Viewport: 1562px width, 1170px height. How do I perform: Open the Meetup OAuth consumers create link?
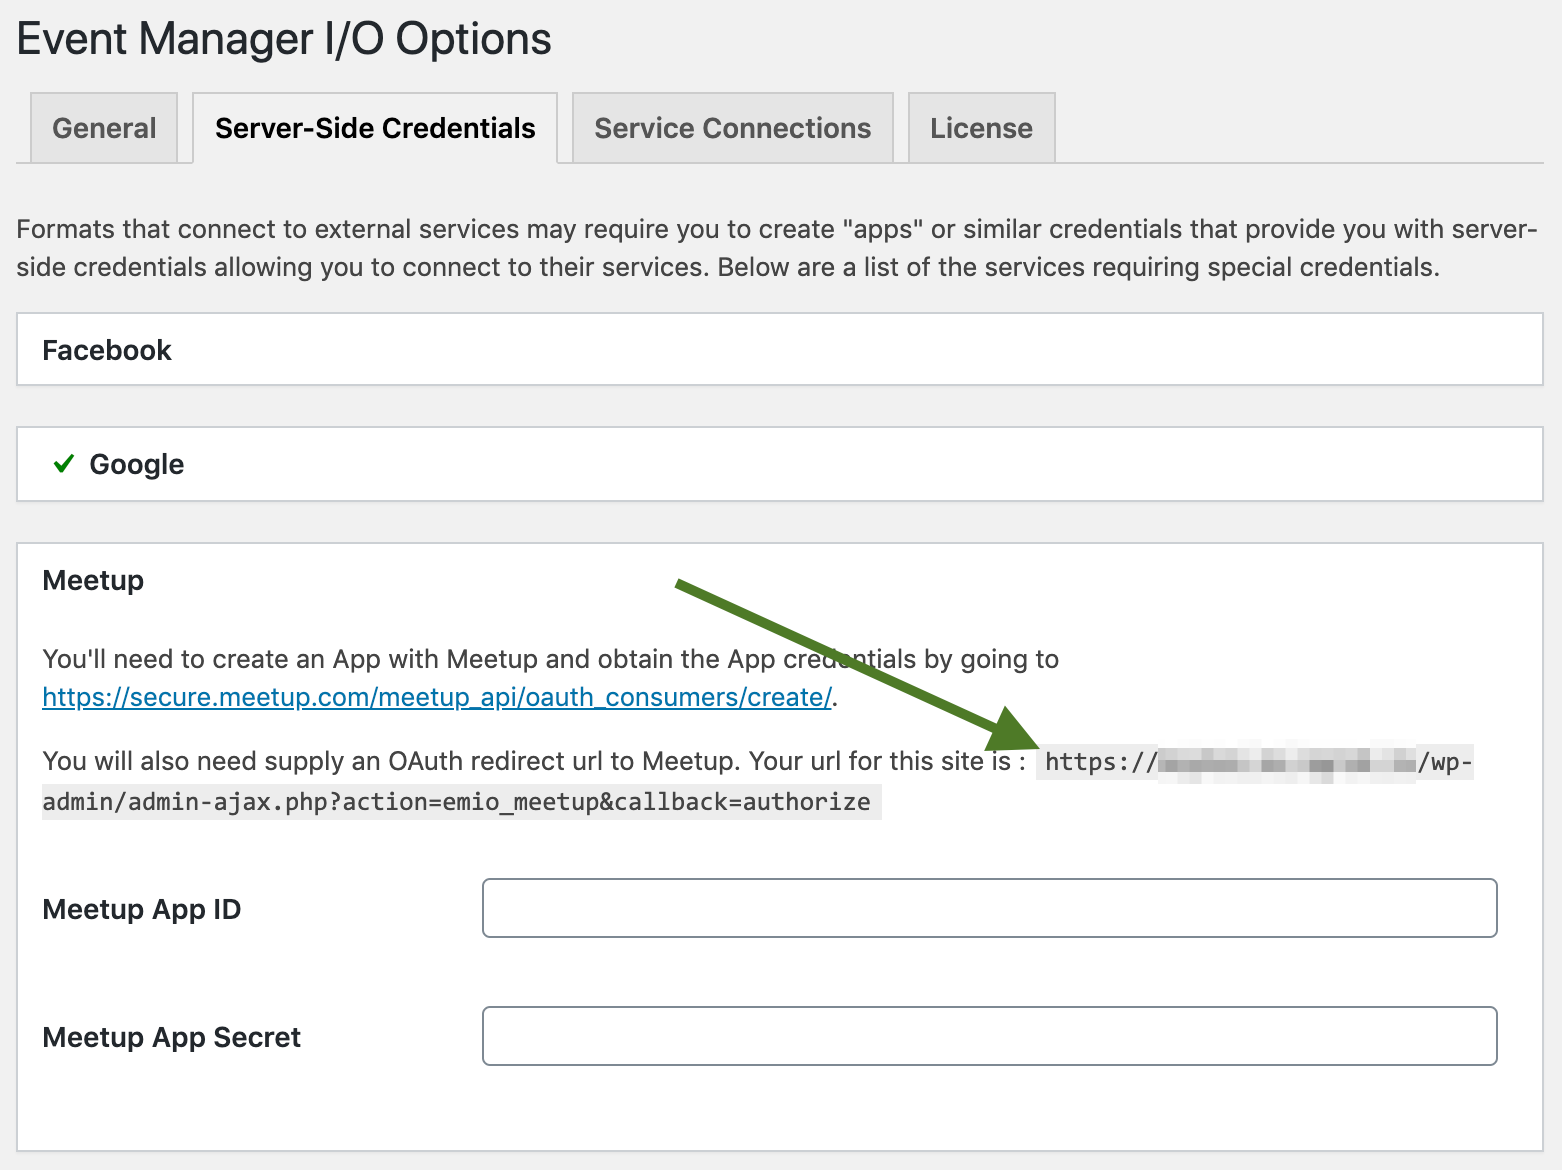435,697
